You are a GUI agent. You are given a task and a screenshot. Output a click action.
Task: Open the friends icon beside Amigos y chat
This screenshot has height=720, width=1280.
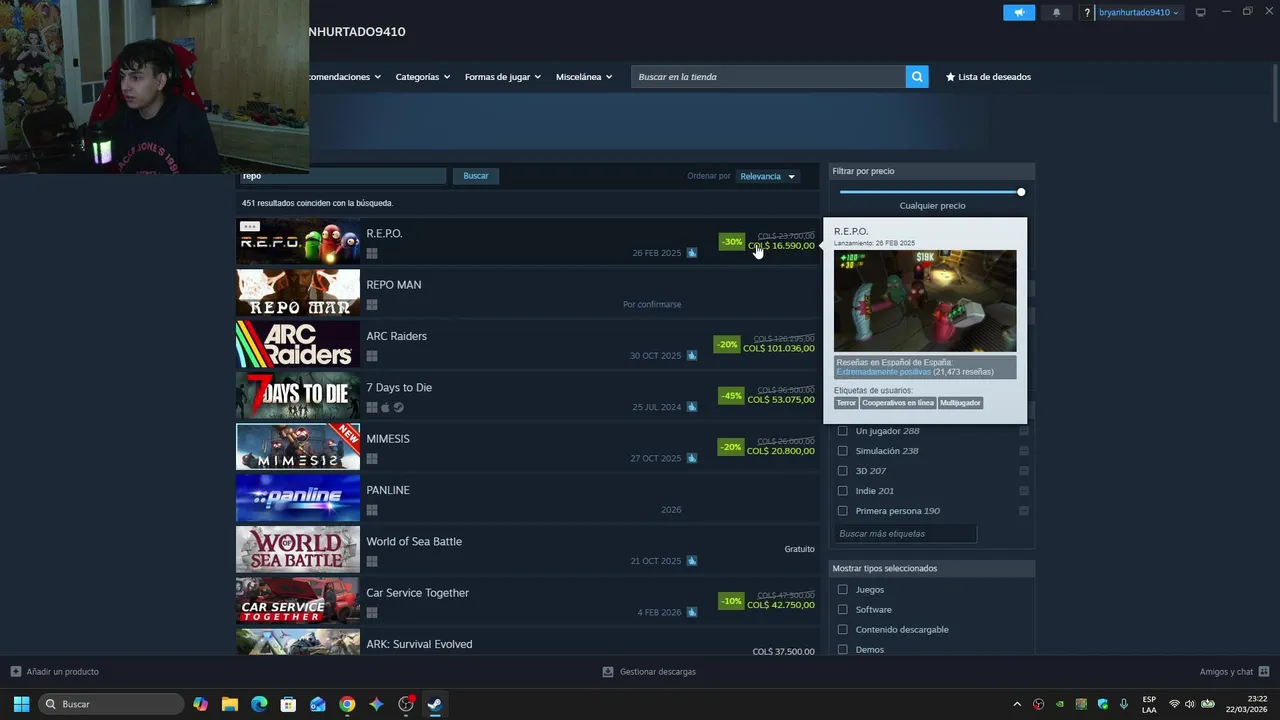click(1264, 672)
